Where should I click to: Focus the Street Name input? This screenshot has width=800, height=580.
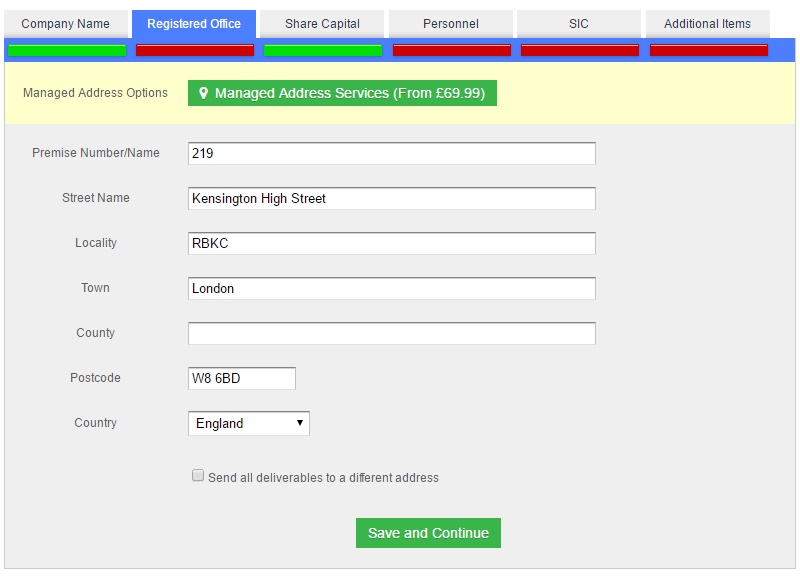(x=391, y=198)
